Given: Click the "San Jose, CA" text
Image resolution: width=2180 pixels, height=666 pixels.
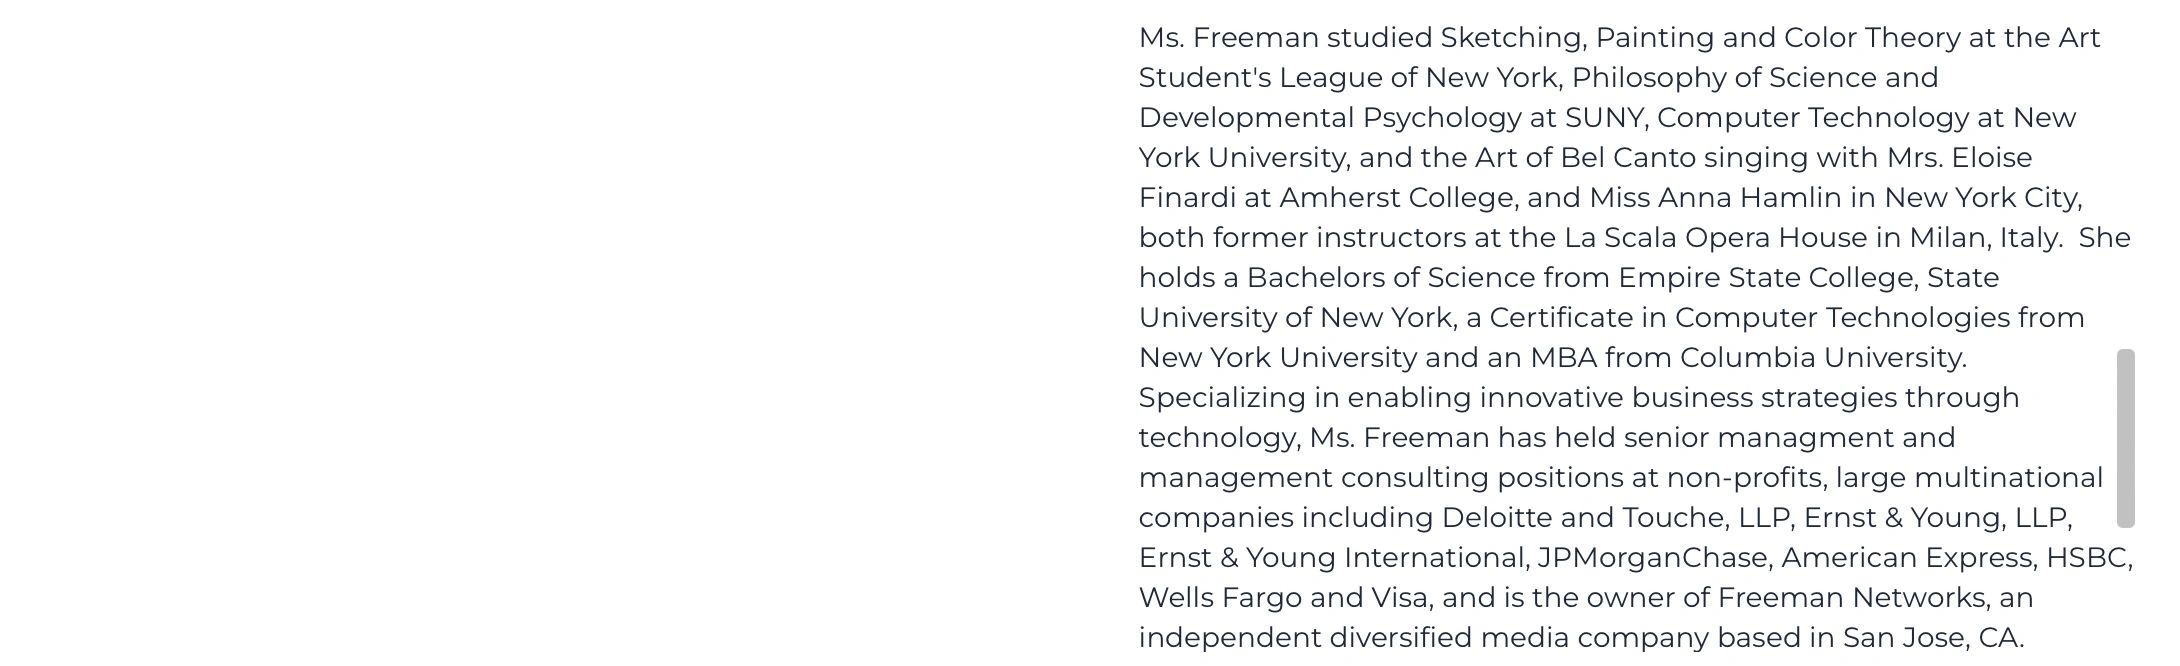Looking at the screenshot, I should pyautogui.click(x=1931, y=638).
